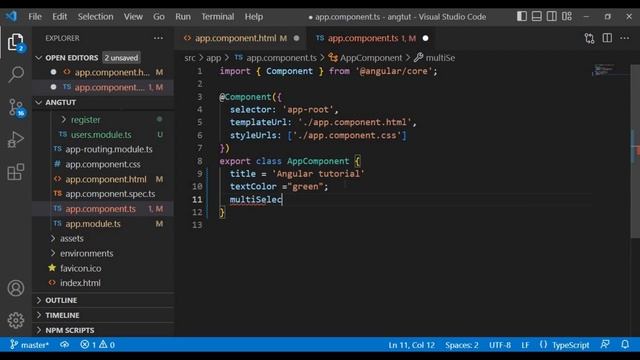This screenshot has width=640, height=360.
Task: Click the editor minimap preview
Action: [605, 70]
